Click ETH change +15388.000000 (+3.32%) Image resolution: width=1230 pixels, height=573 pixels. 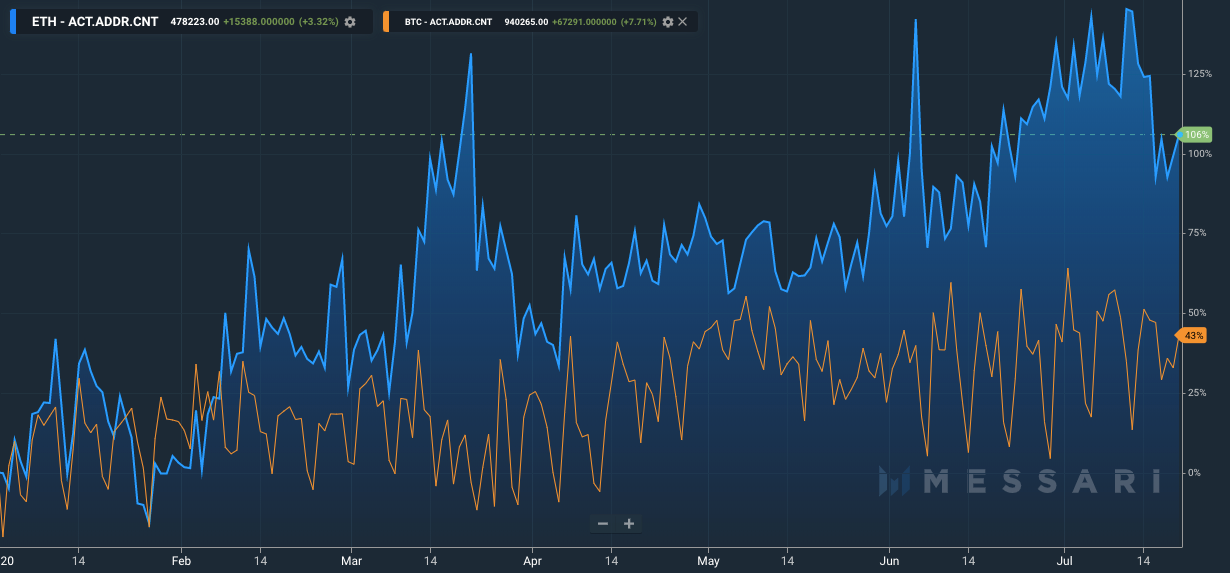[x=281, y=22]
